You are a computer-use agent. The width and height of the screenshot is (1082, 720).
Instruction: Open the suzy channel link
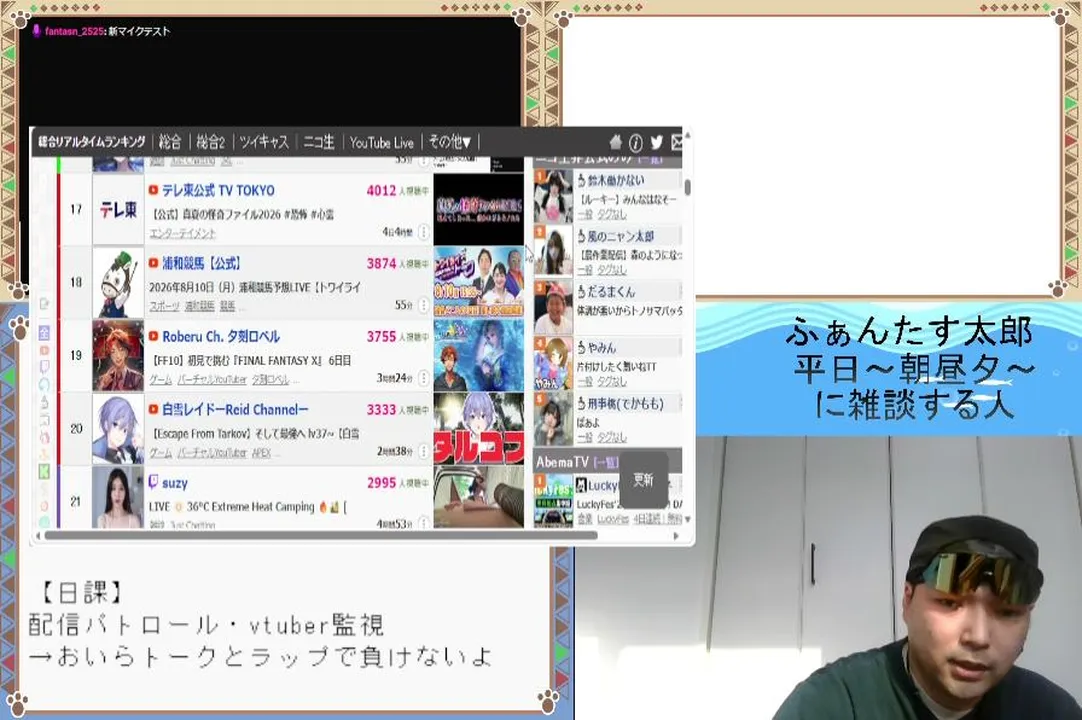coord(175,483)
